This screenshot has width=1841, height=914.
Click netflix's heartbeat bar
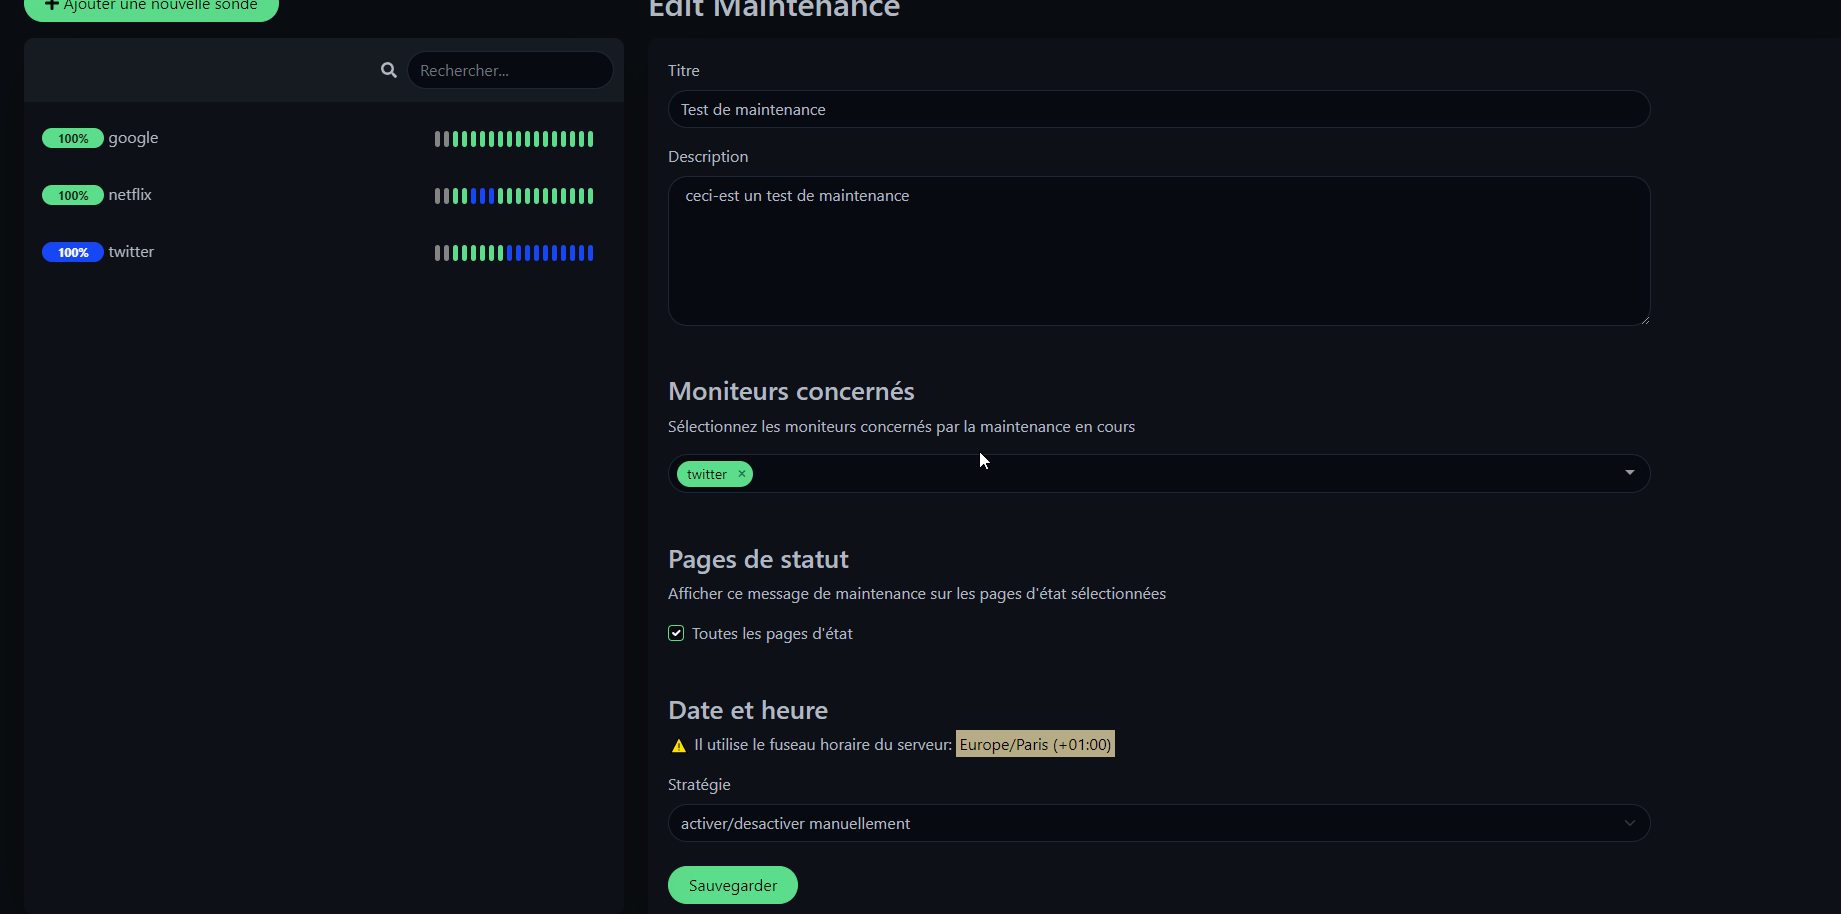click(514, 196)
